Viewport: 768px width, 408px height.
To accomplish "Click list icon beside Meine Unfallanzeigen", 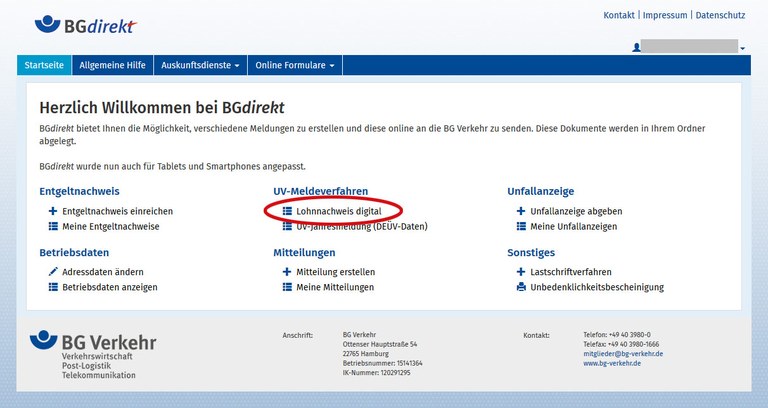I will [521, 226].
